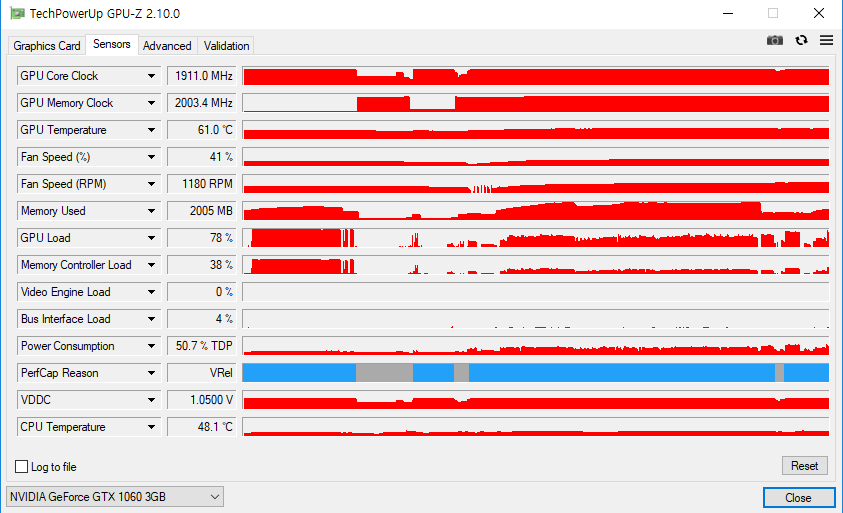843x513 pixels.
Task: Click the 1180 RPM fan speed value
Action: (202, 184)
